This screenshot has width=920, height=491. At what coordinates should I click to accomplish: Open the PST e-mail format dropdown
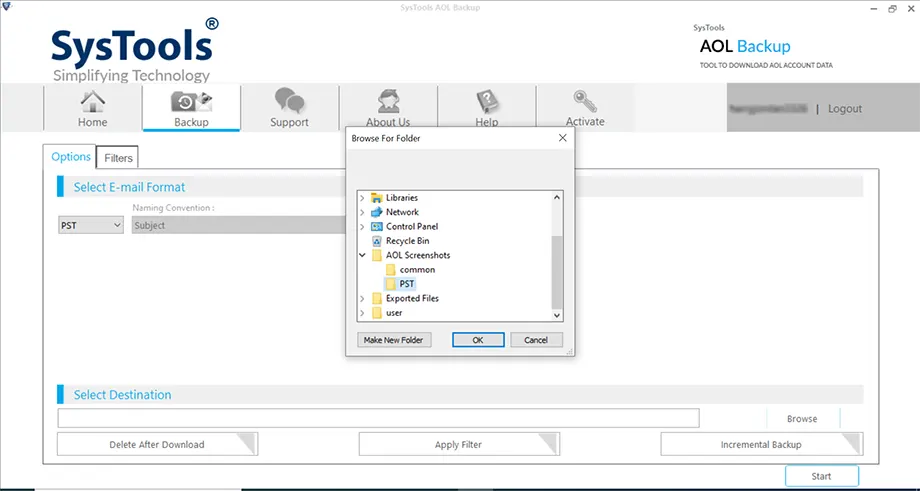91,225
